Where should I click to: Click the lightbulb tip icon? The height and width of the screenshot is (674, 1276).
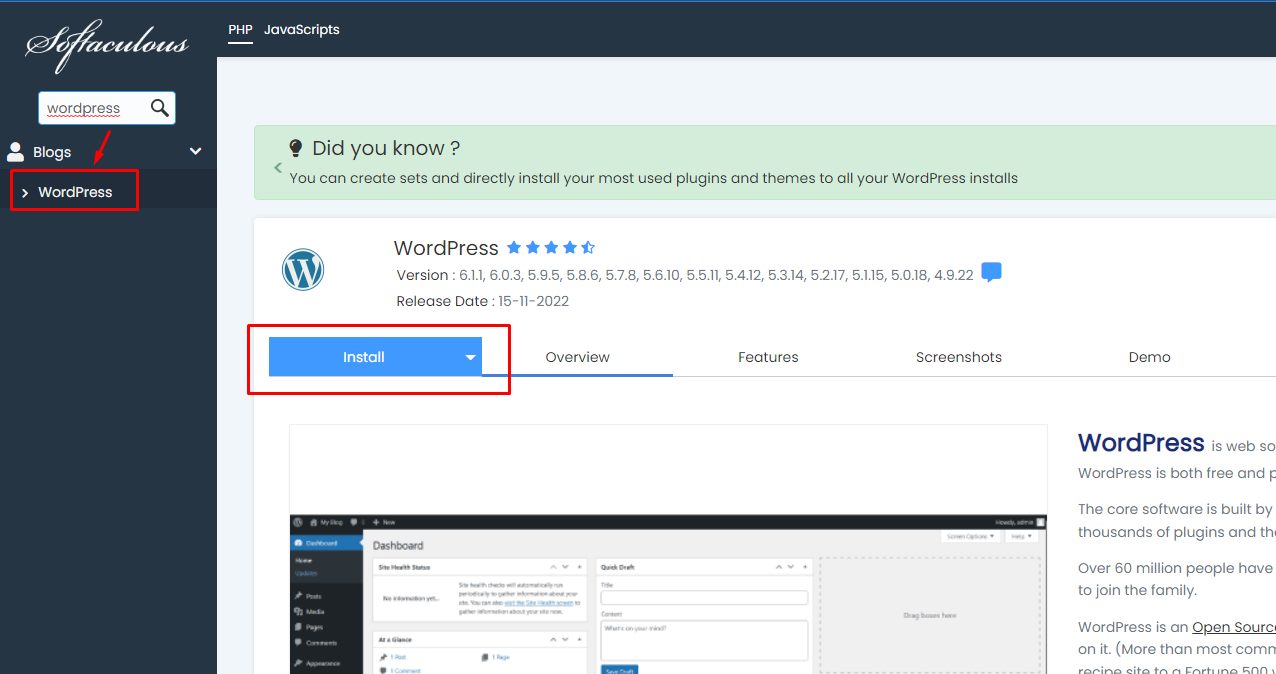(296, 148)
